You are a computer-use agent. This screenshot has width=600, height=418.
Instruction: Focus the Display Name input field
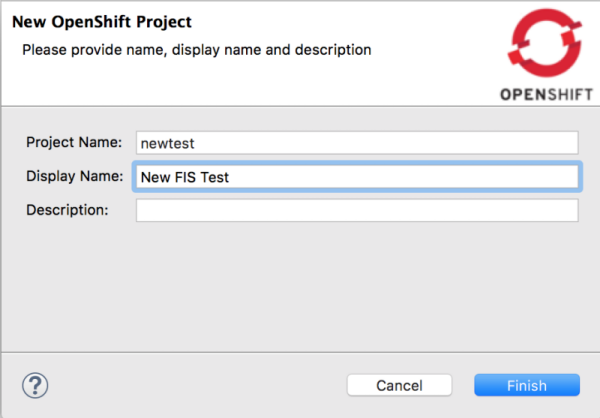[357, 177]
